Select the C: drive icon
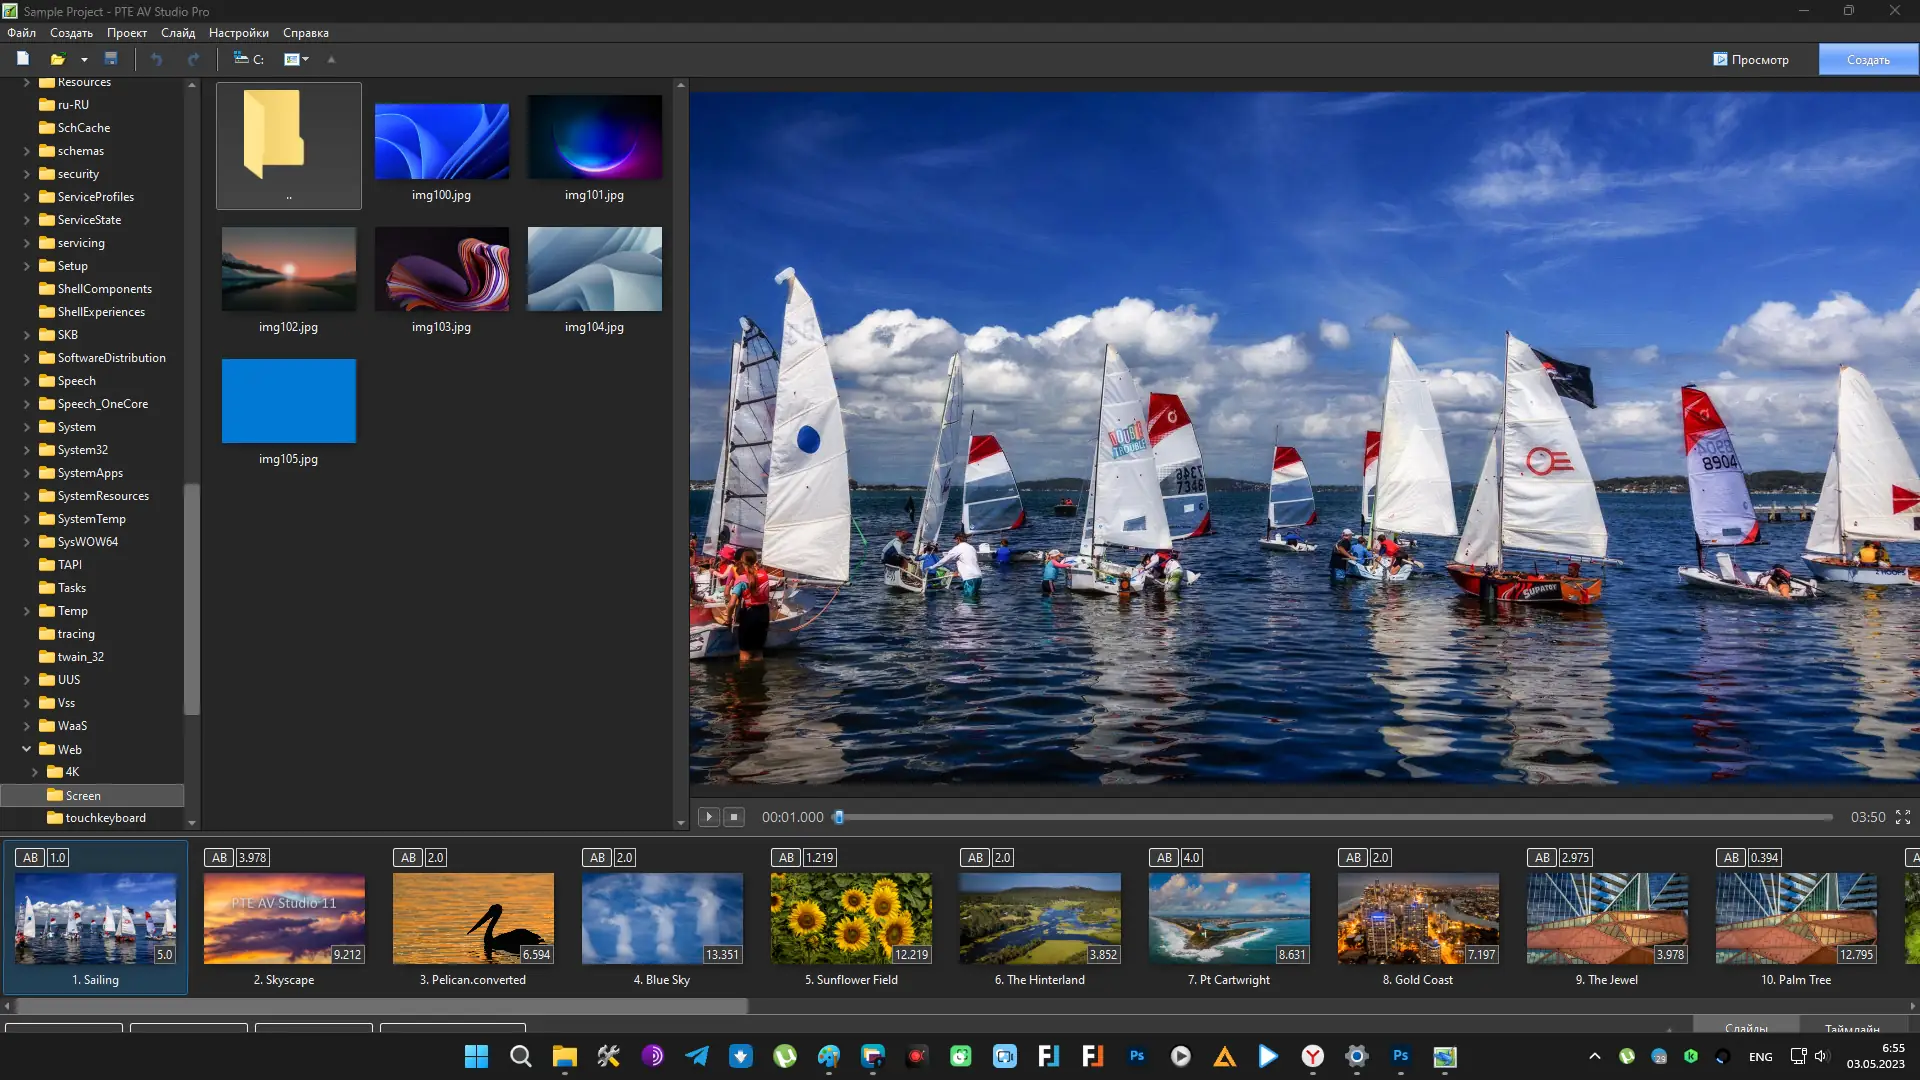This screenshot has width=1920, height=1080. click(248, 59)
